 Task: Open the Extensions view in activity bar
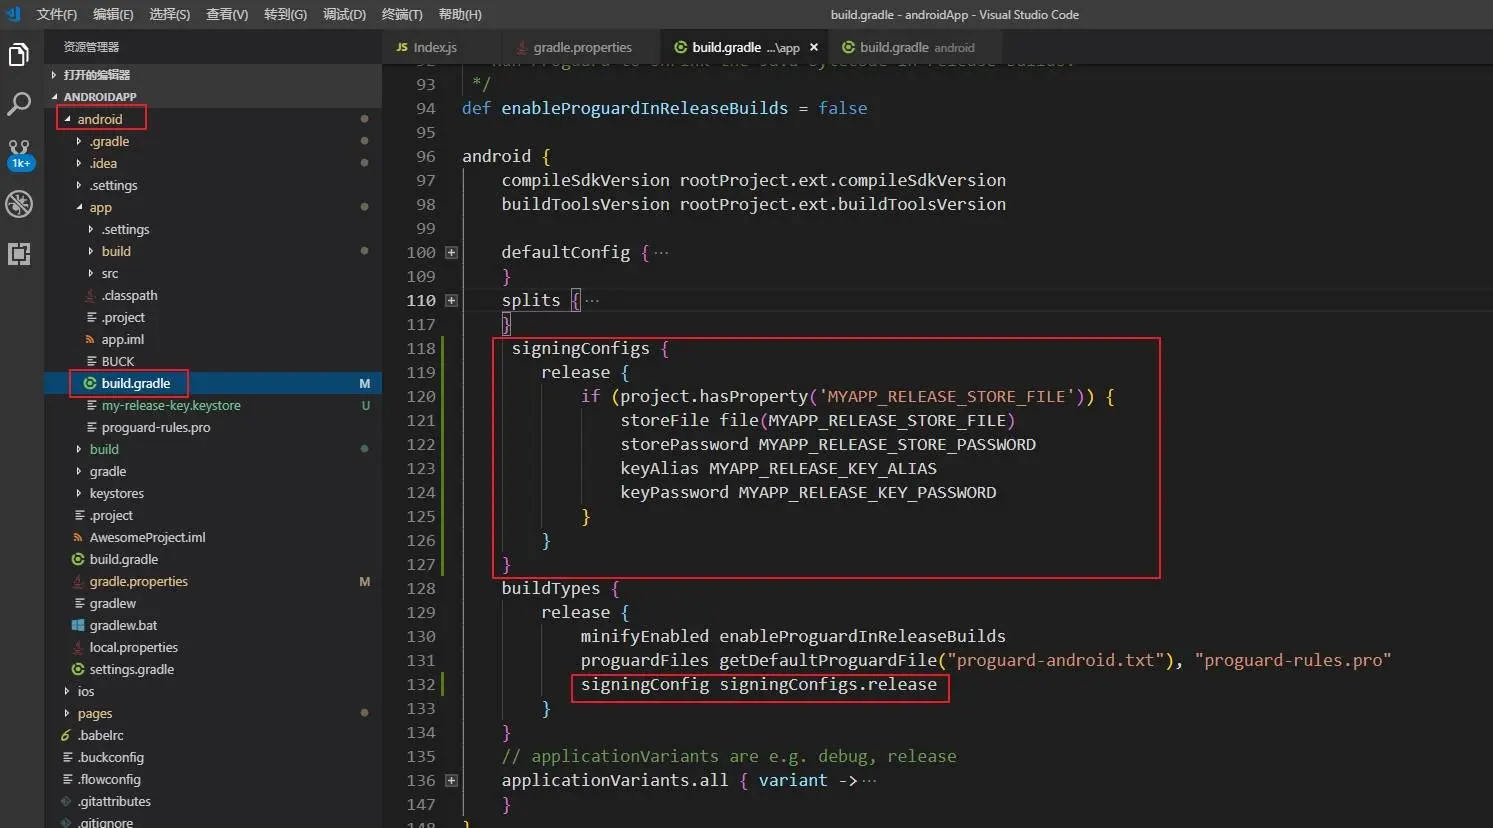click(19, 254)
